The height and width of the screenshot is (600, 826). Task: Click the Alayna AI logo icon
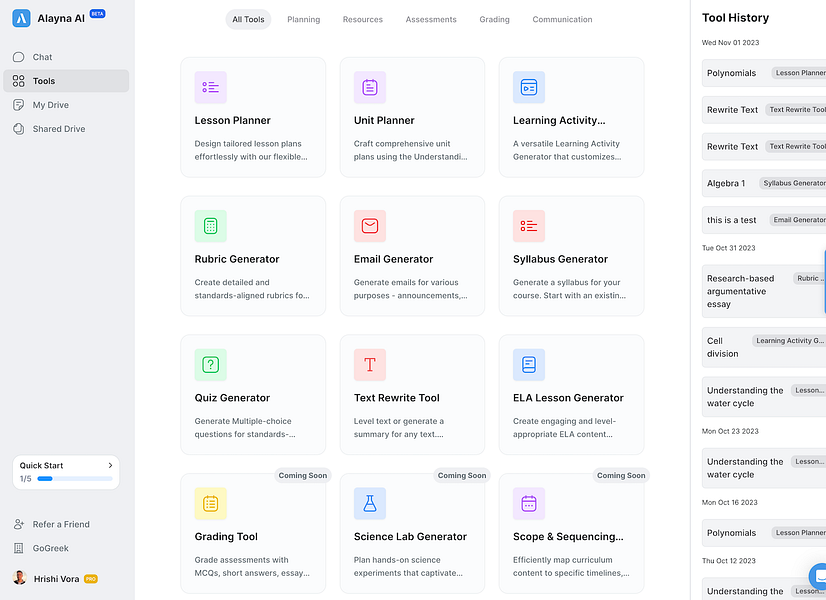coord(21,18)
